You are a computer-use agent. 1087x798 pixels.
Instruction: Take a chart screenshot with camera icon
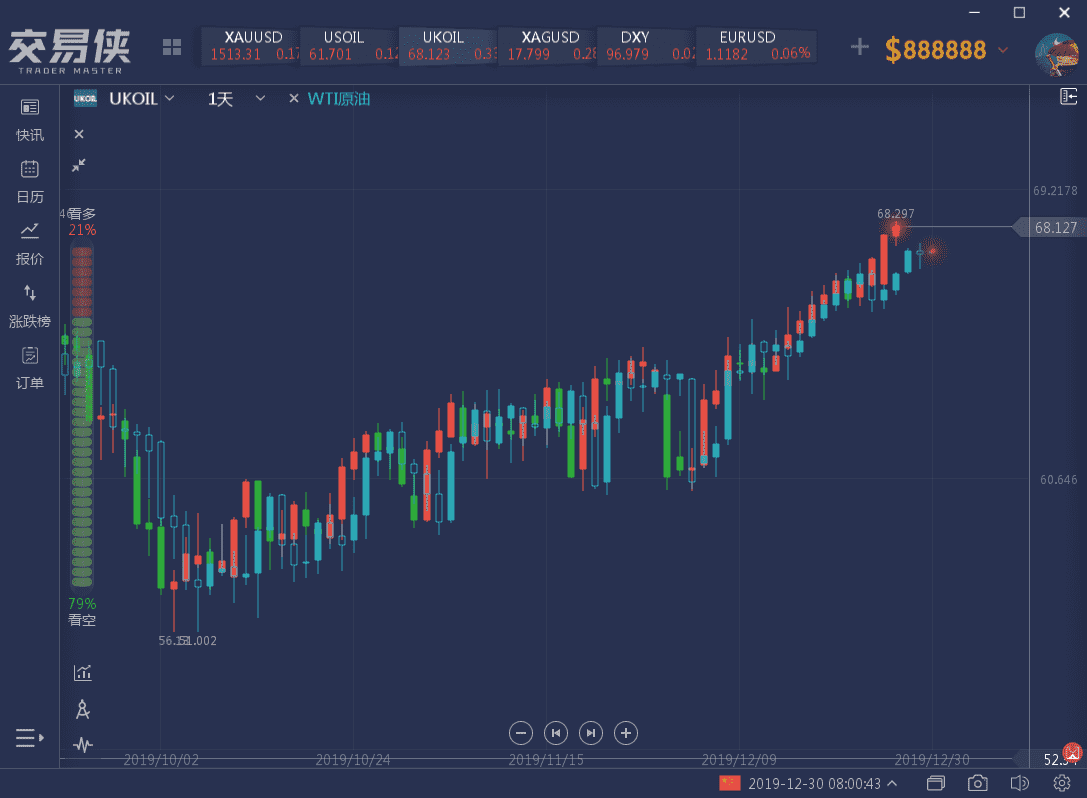pos(978,783)
